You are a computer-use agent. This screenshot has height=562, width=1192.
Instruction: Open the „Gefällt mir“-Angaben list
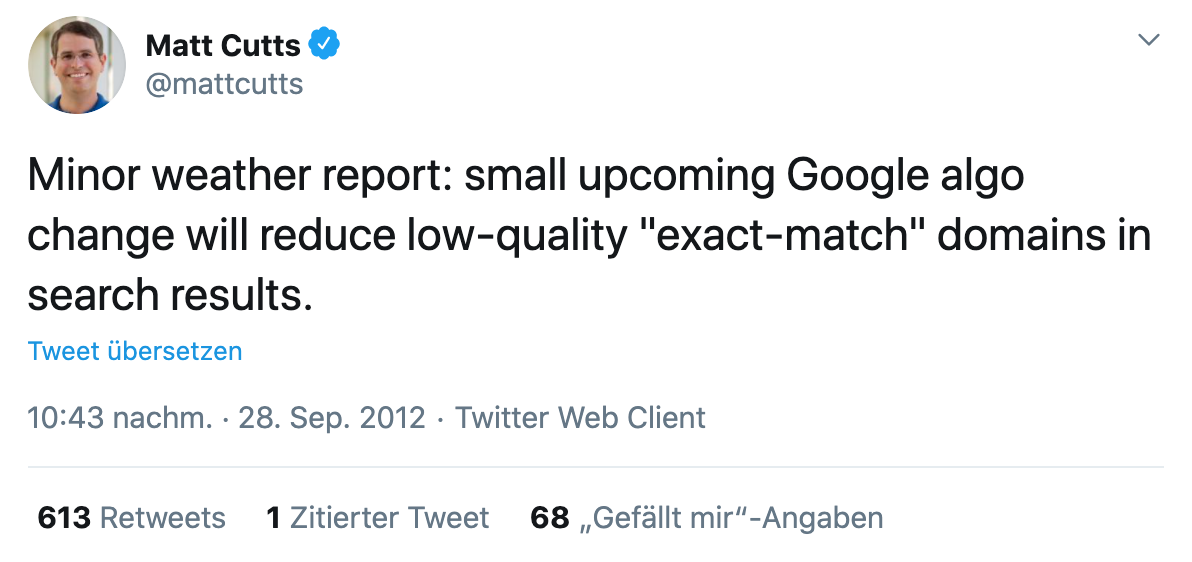731,517
